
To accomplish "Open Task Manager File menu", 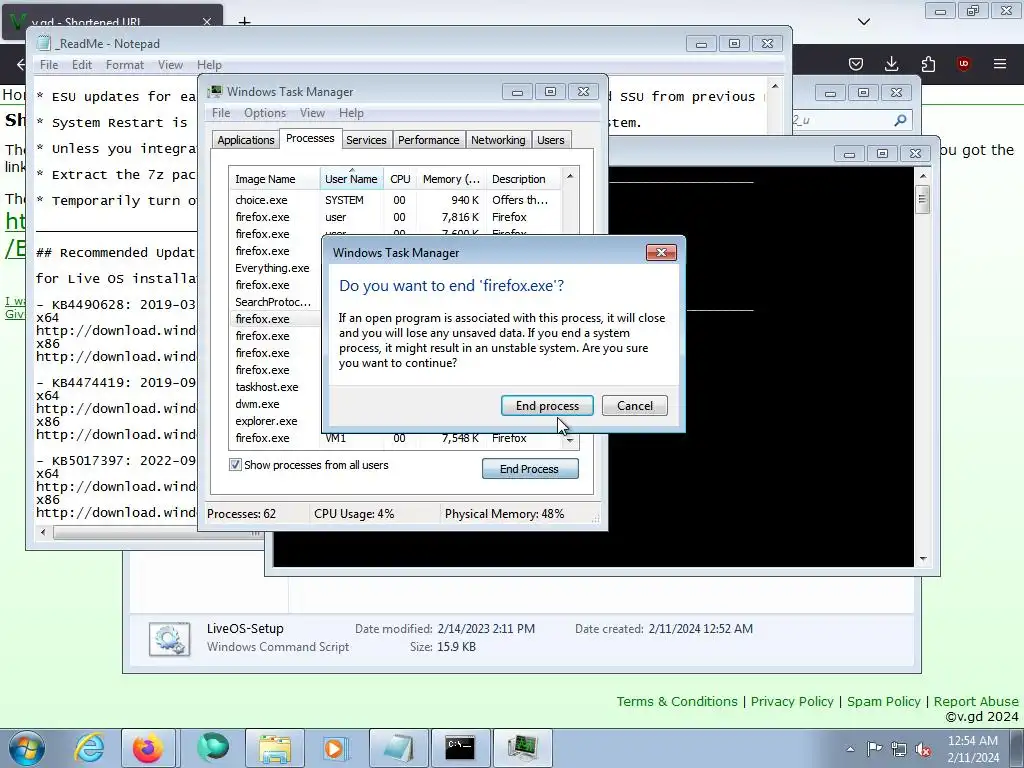I will (x=221, y=113).
